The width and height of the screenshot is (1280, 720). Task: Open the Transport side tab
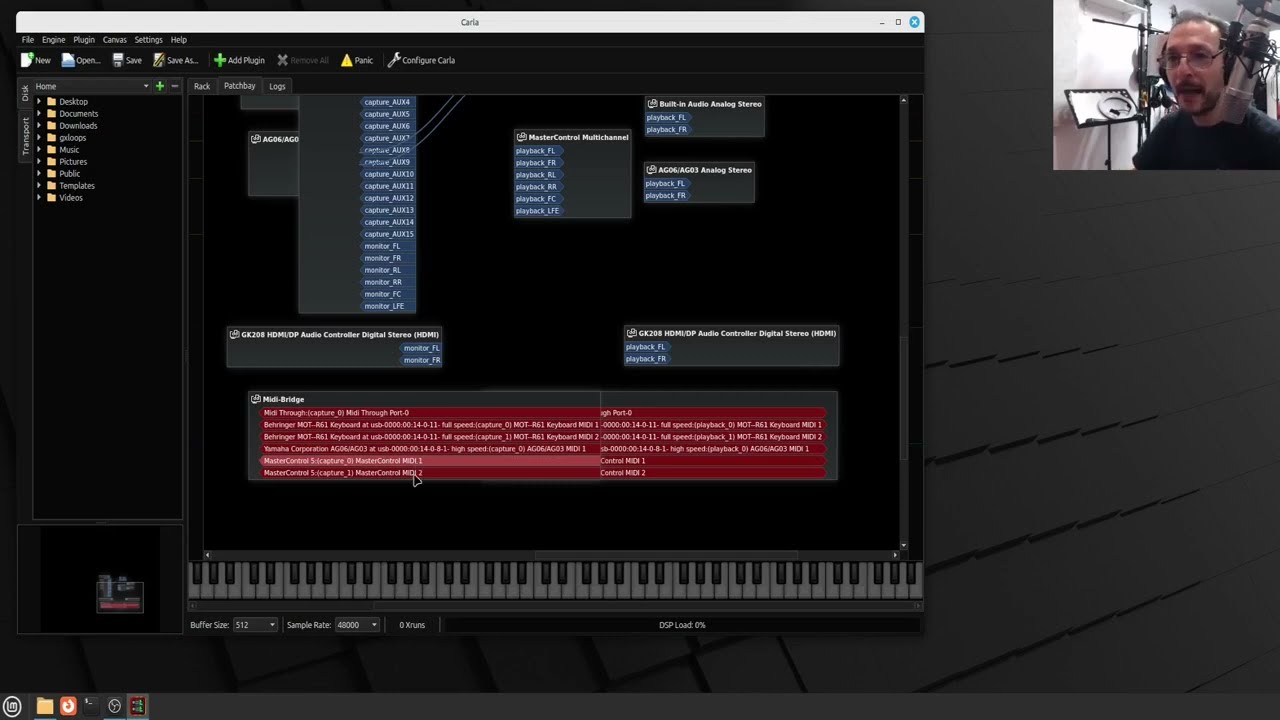point(26,135)
